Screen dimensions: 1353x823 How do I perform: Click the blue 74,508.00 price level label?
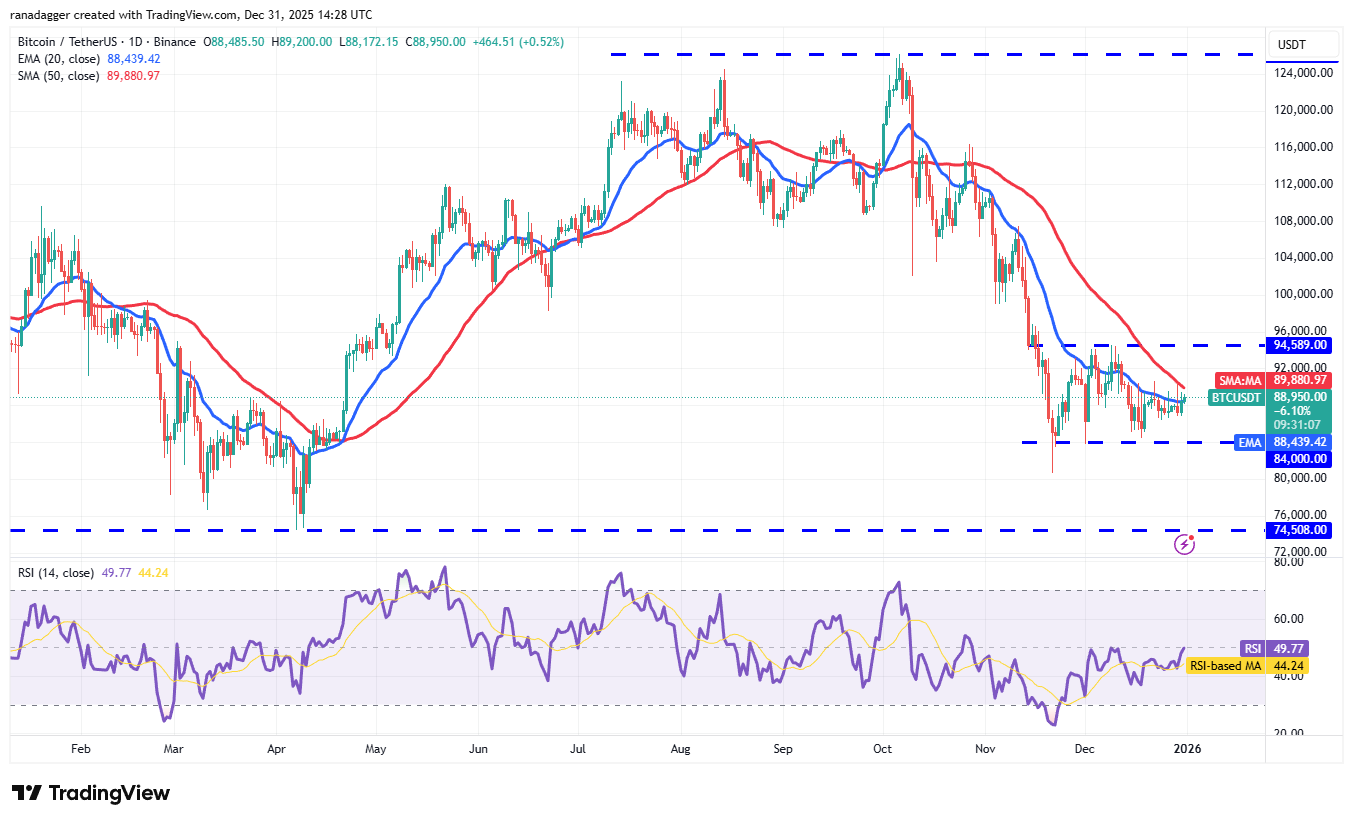[x=1298, y=530]
